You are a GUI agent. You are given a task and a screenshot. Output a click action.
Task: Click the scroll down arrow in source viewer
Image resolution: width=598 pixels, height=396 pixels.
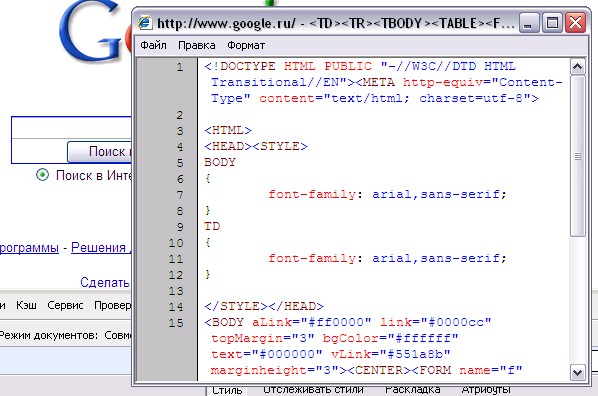577,372
